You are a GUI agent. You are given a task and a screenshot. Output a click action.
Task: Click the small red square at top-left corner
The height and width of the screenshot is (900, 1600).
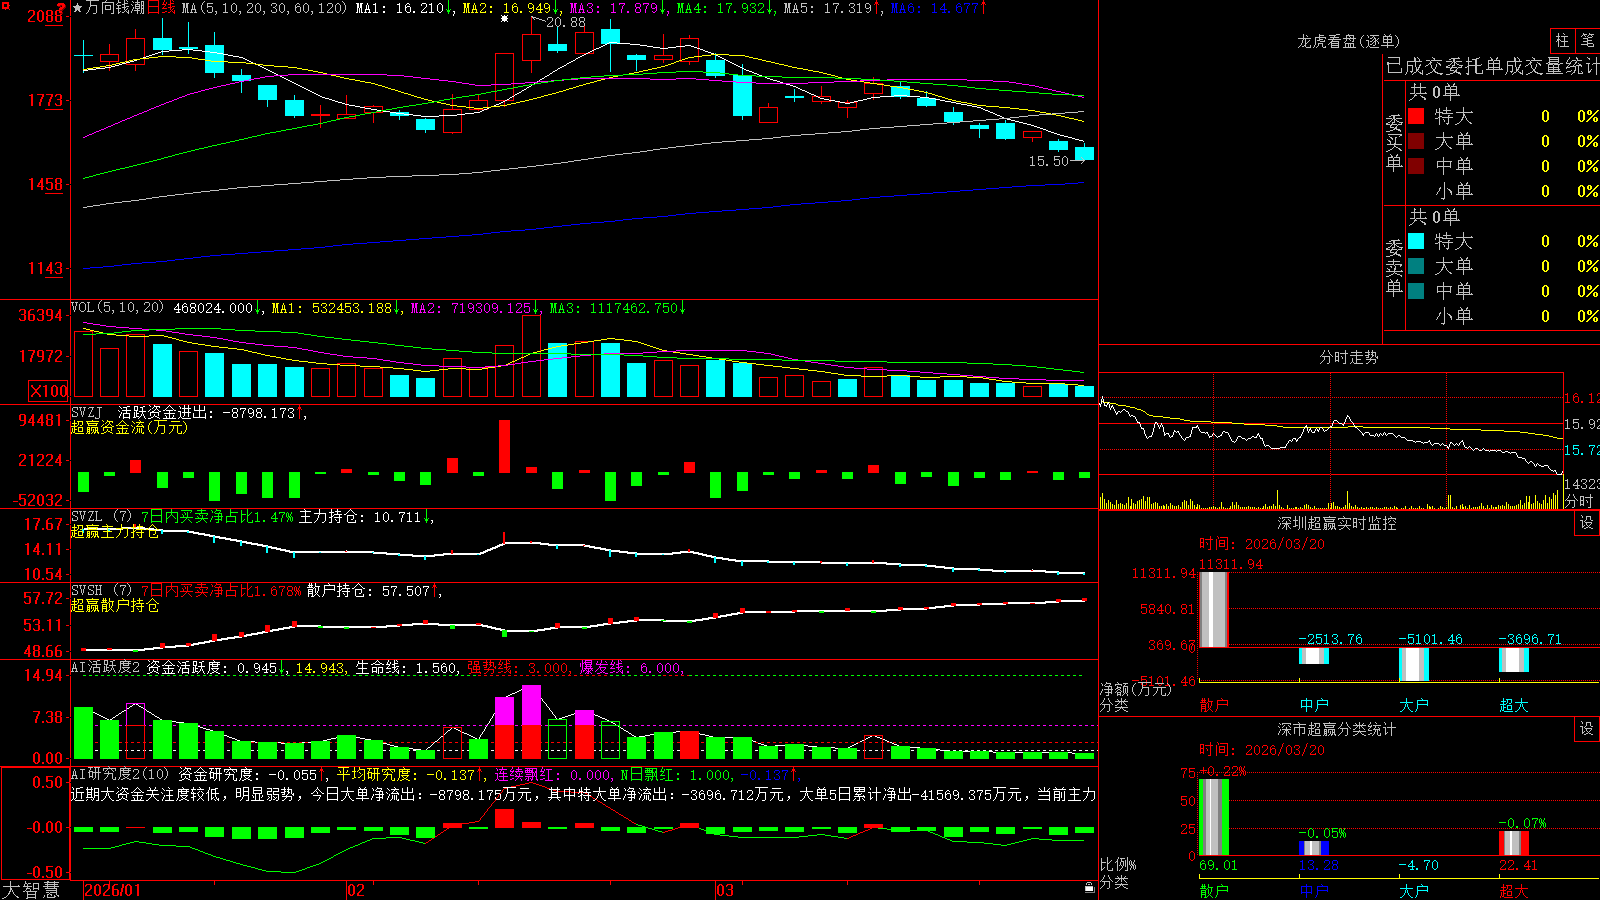(x=4, y=4)
